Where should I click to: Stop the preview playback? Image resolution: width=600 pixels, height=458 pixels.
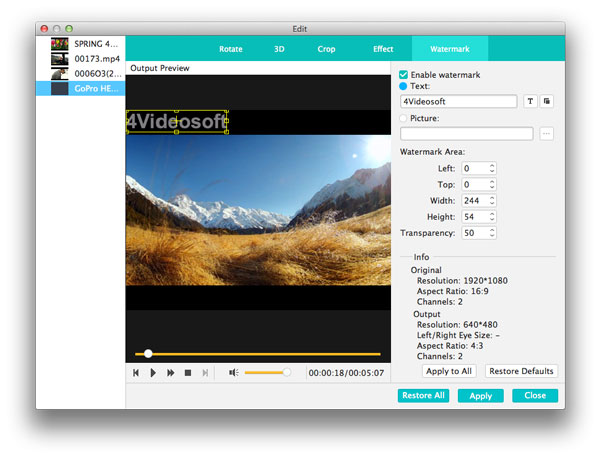pos(188,373)
